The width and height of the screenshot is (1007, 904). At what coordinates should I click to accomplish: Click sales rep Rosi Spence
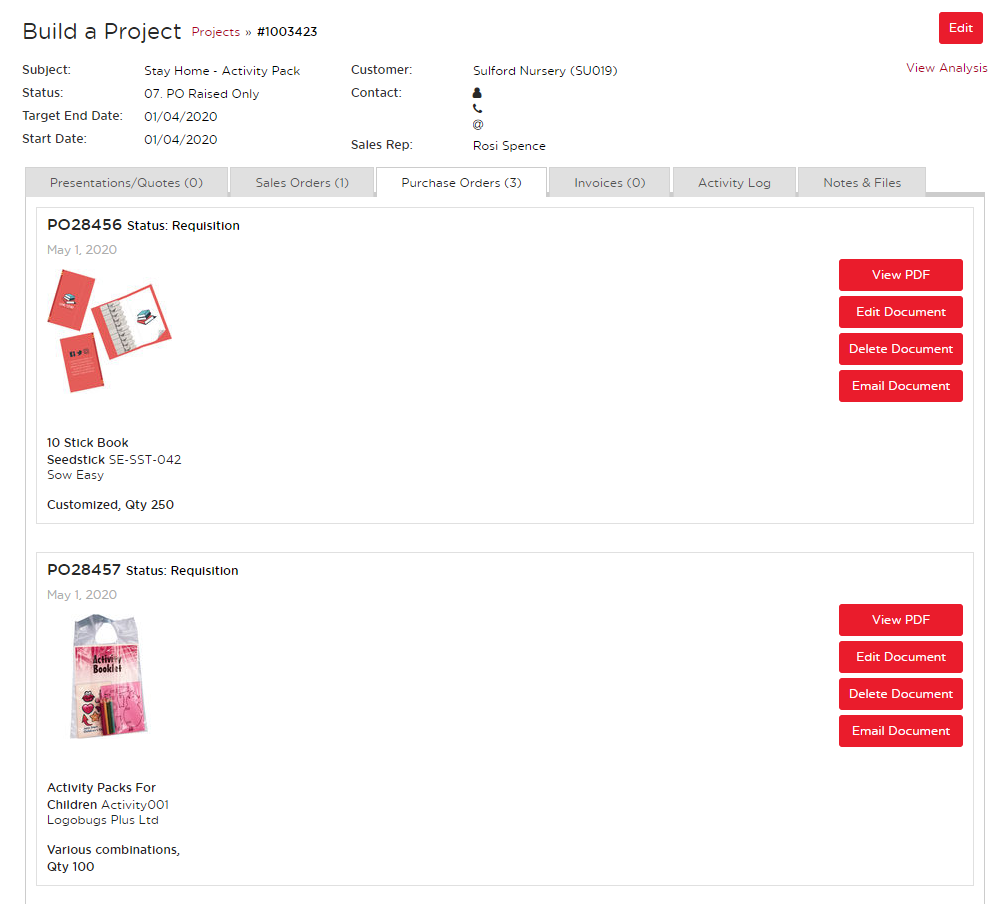509,146
